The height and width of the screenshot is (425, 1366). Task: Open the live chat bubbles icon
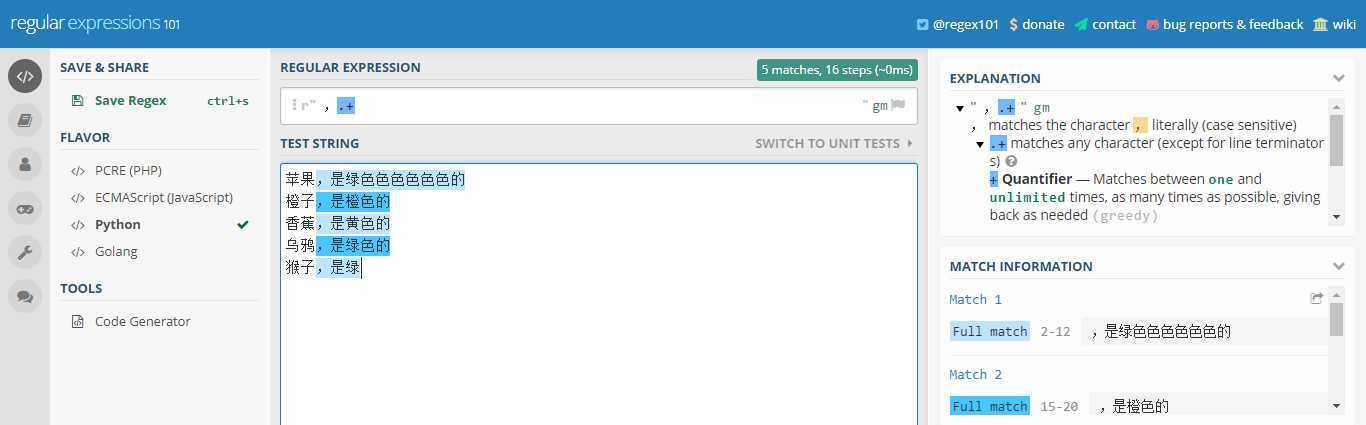[x=25, y=296]
